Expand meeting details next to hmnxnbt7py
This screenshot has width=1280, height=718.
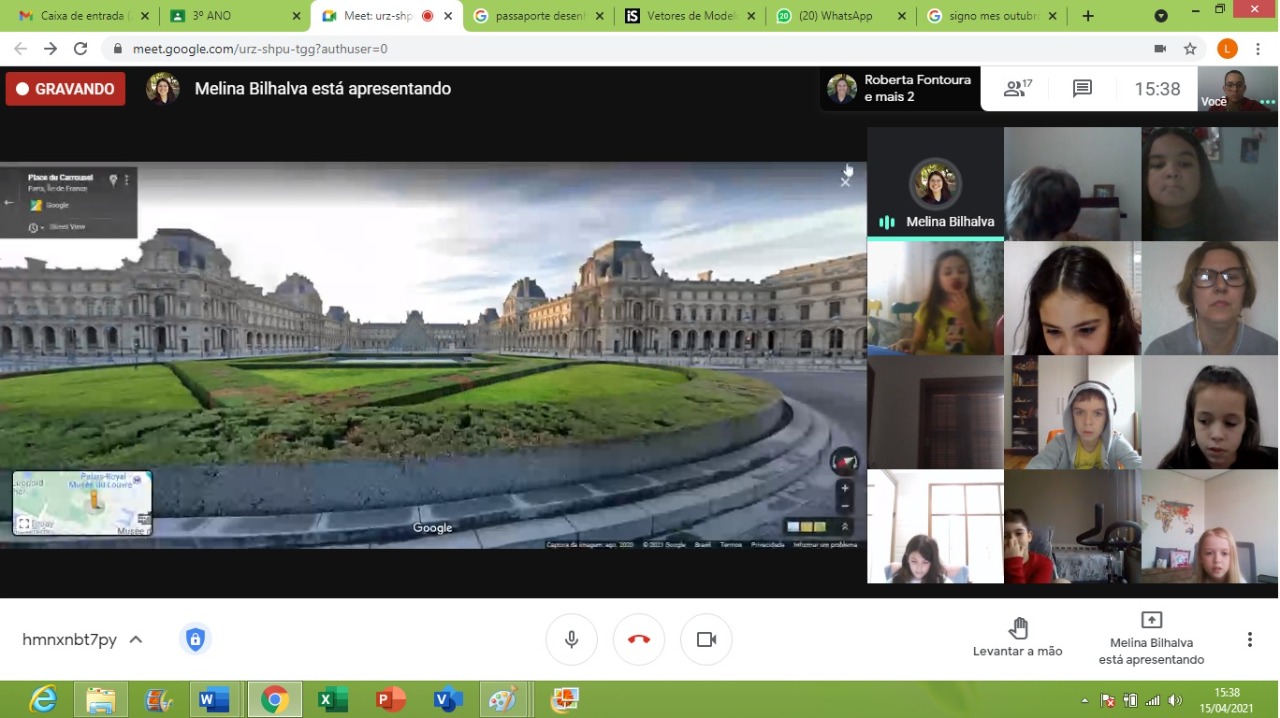click(136, 640)
